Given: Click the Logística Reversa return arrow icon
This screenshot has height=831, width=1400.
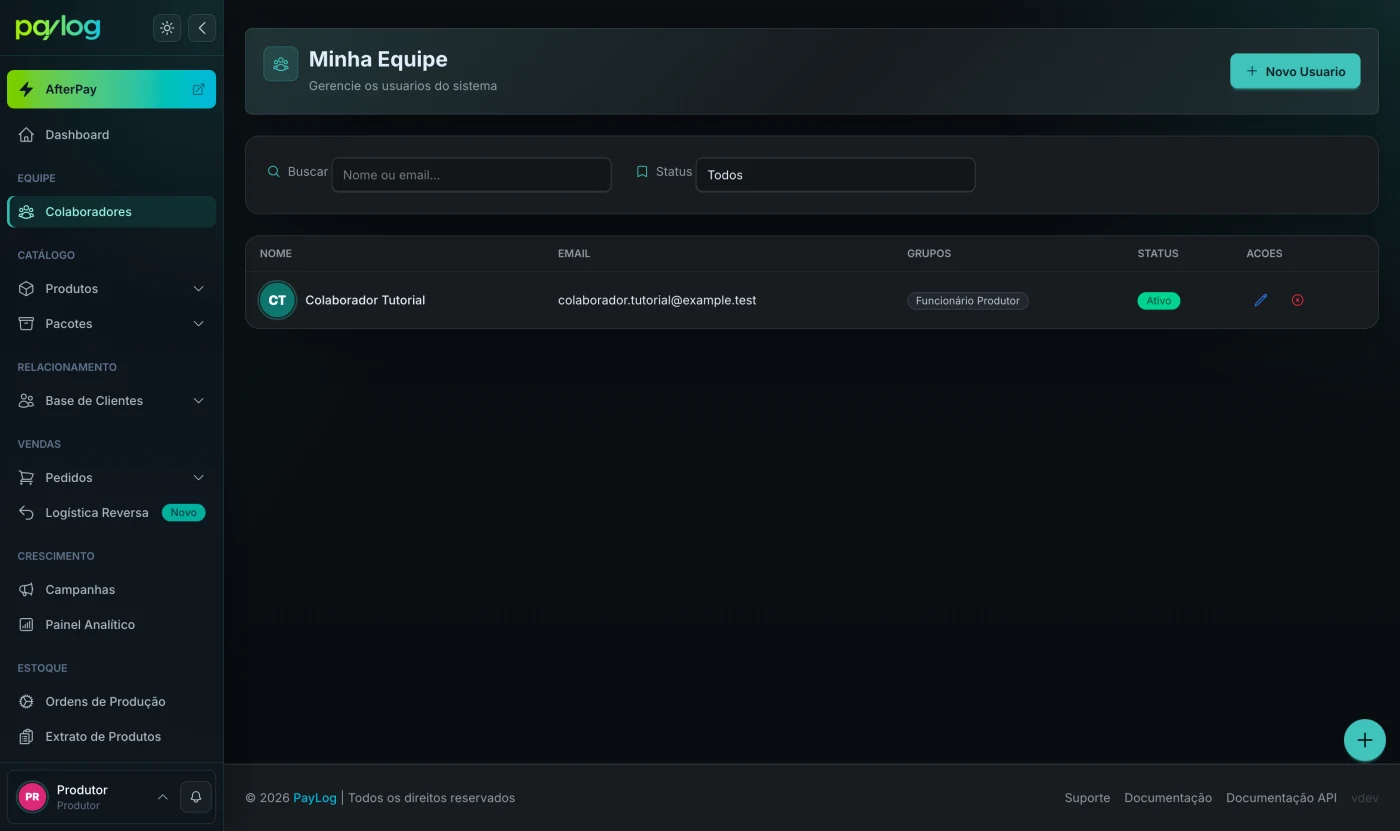Looking at the screenshot, I should 26,513.
